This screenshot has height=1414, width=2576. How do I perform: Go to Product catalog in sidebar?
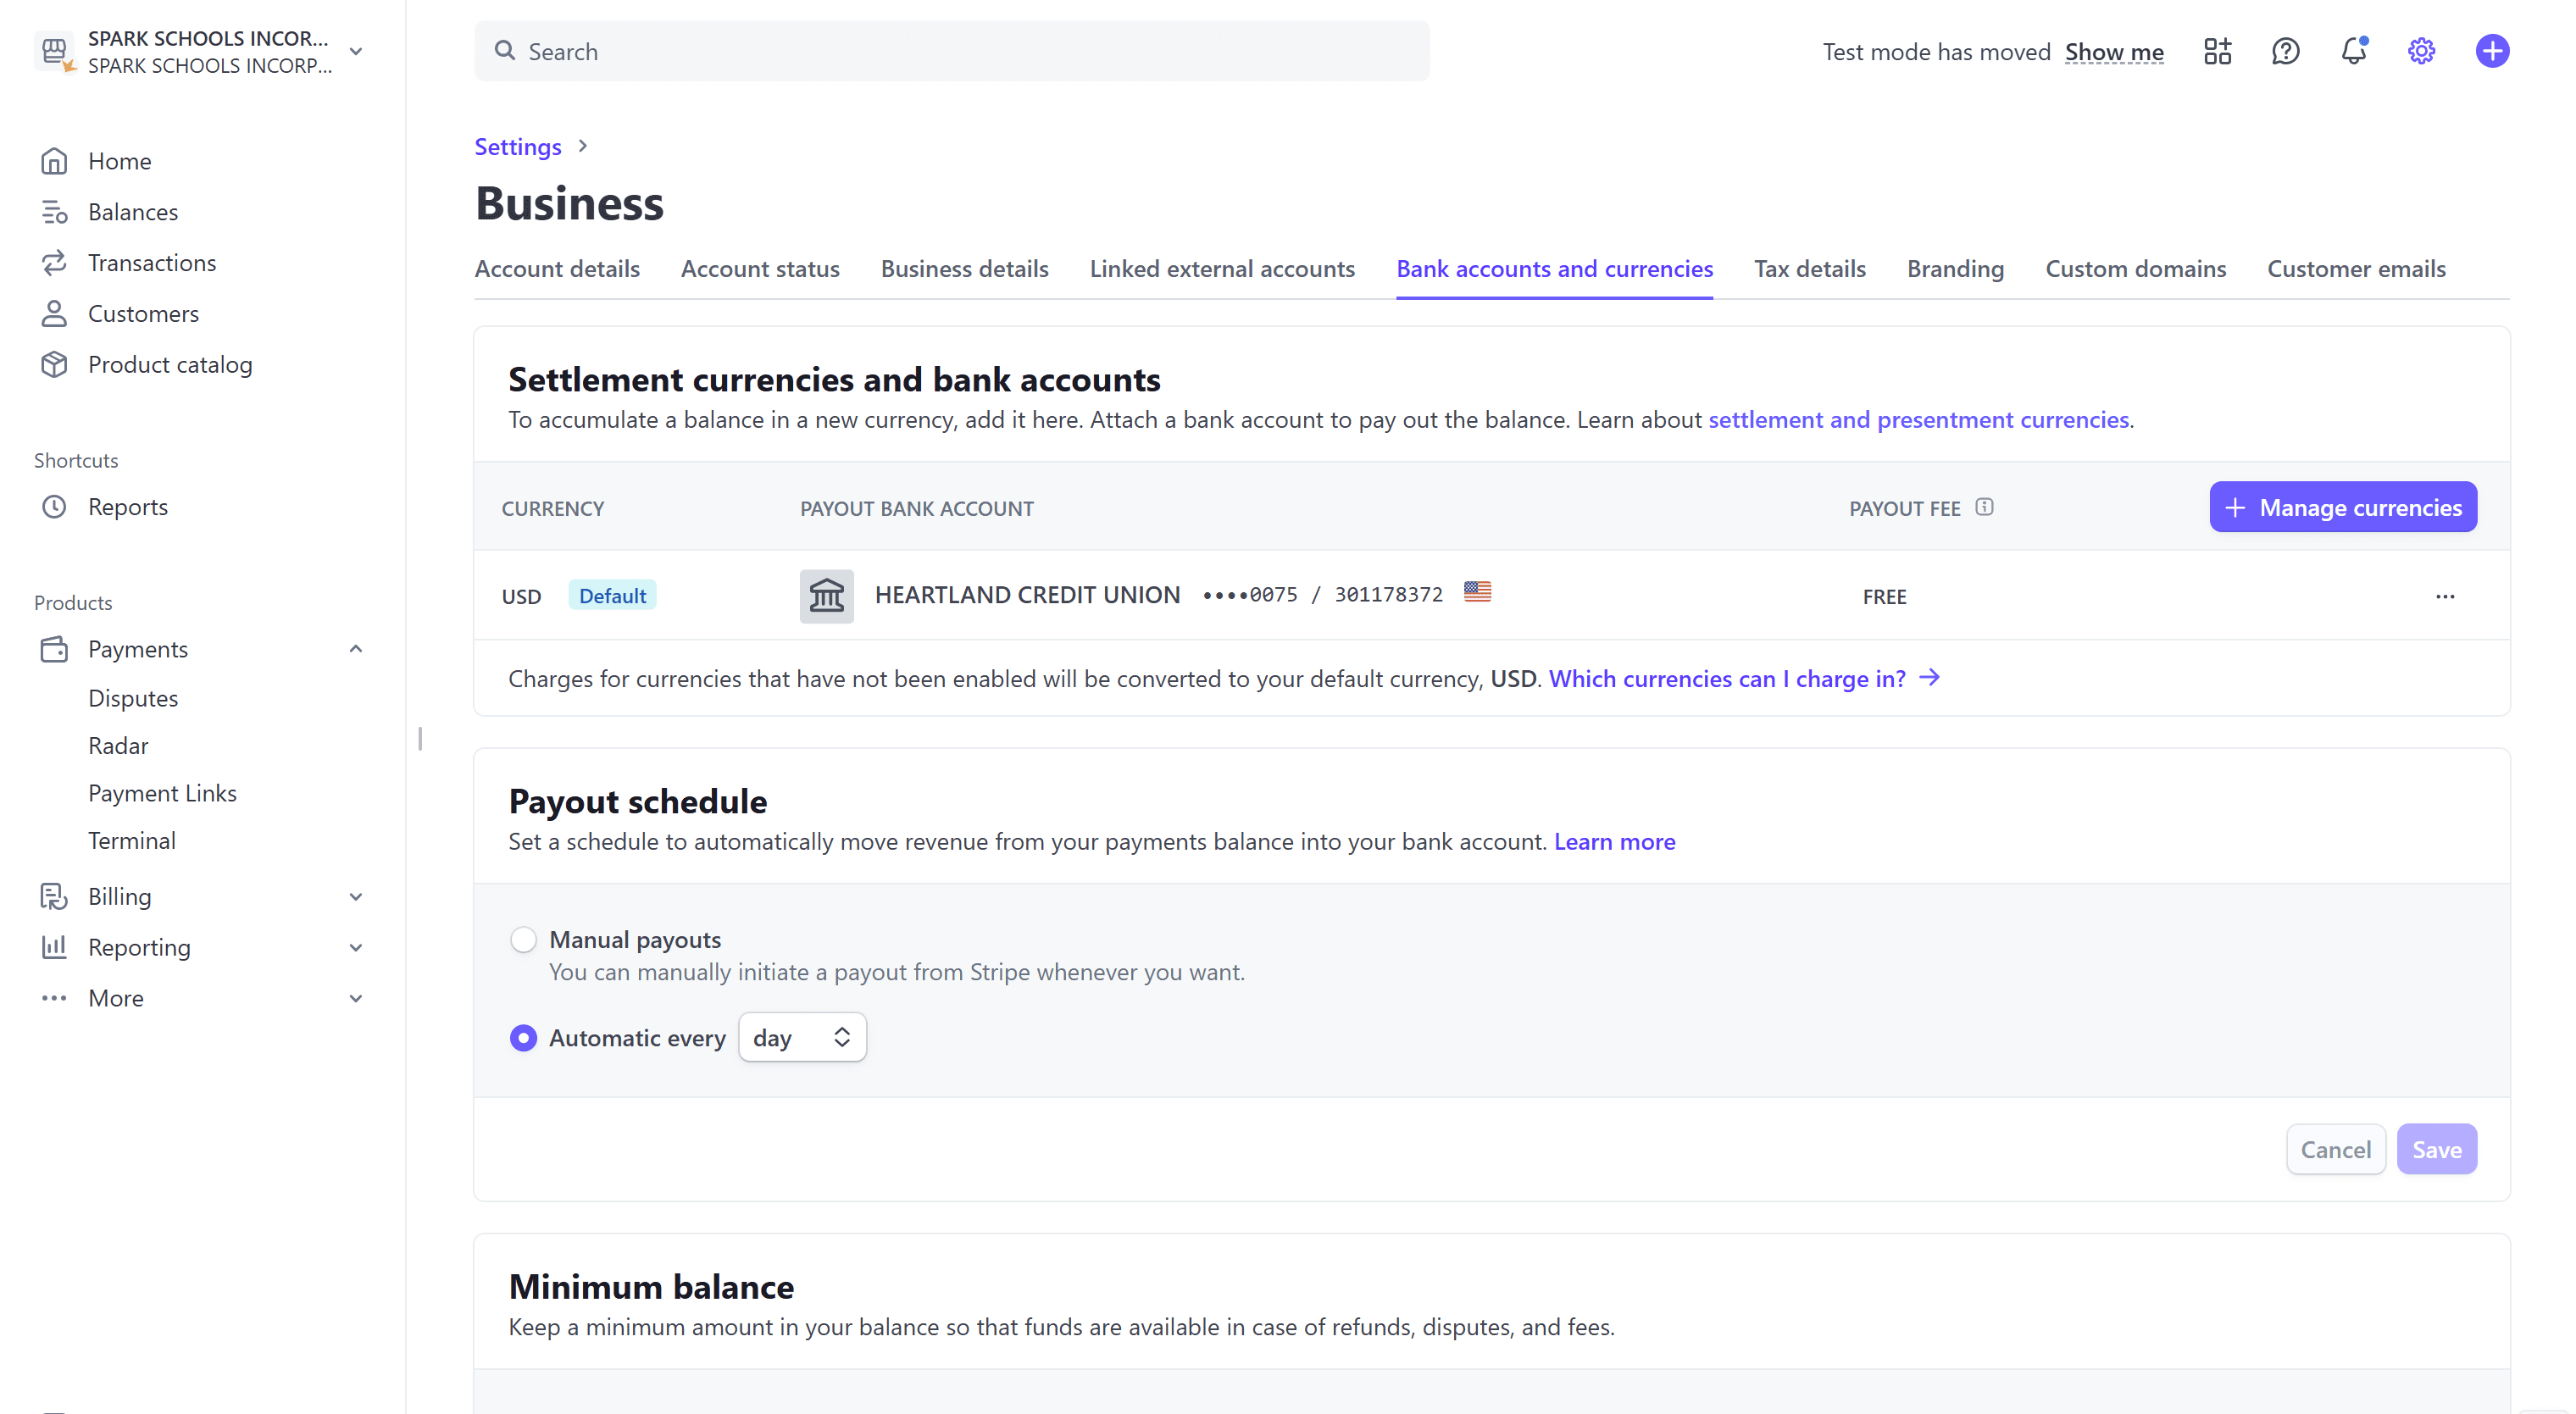(170, 365)
